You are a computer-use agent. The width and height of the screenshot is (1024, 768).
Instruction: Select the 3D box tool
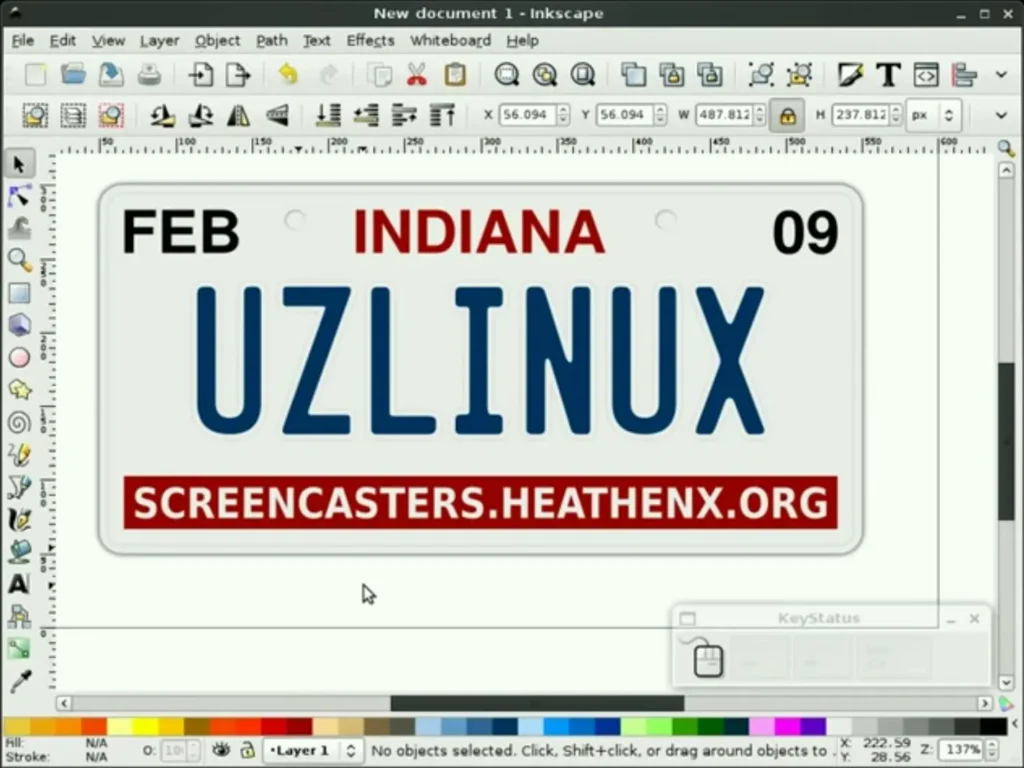[x=19, y=325]
